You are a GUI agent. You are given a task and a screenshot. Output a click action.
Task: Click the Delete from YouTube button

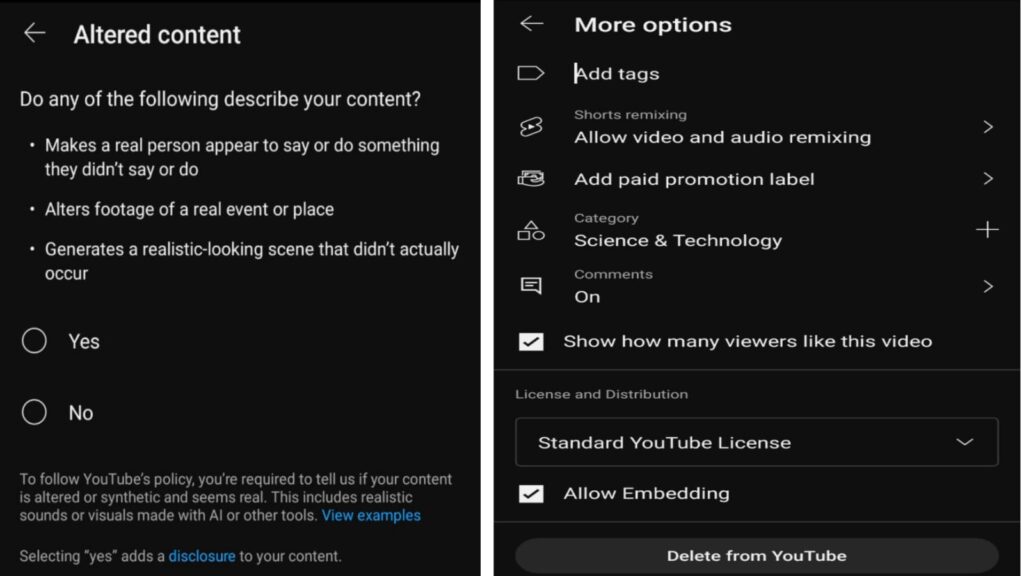click(x=756, y=555)
